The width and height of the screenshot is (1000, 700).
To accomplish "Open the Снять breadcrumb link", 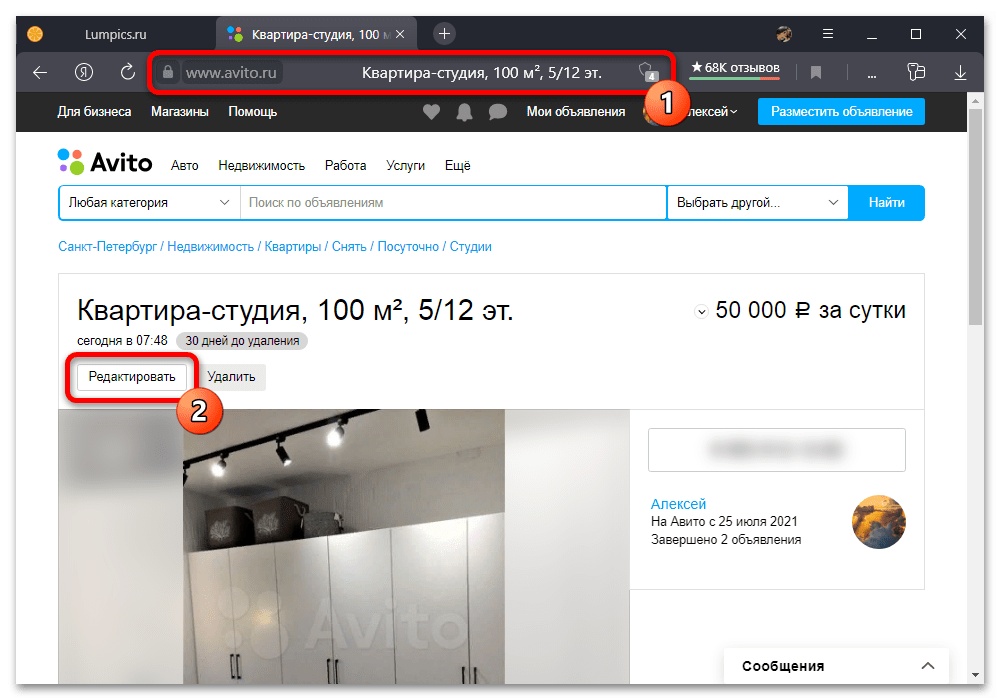I will (x=349, y=247).
